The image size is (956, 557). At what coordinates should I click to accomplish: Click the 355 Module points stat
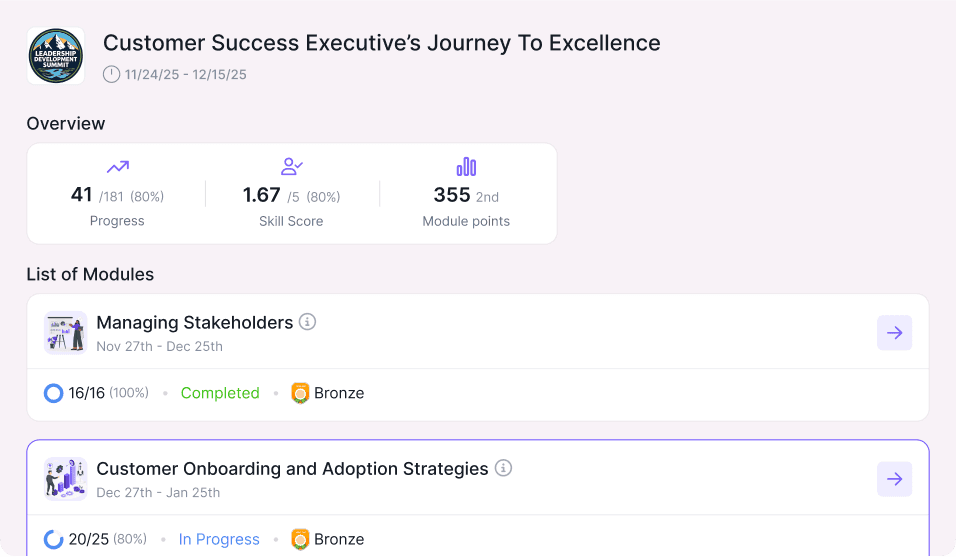coord(452,195)
